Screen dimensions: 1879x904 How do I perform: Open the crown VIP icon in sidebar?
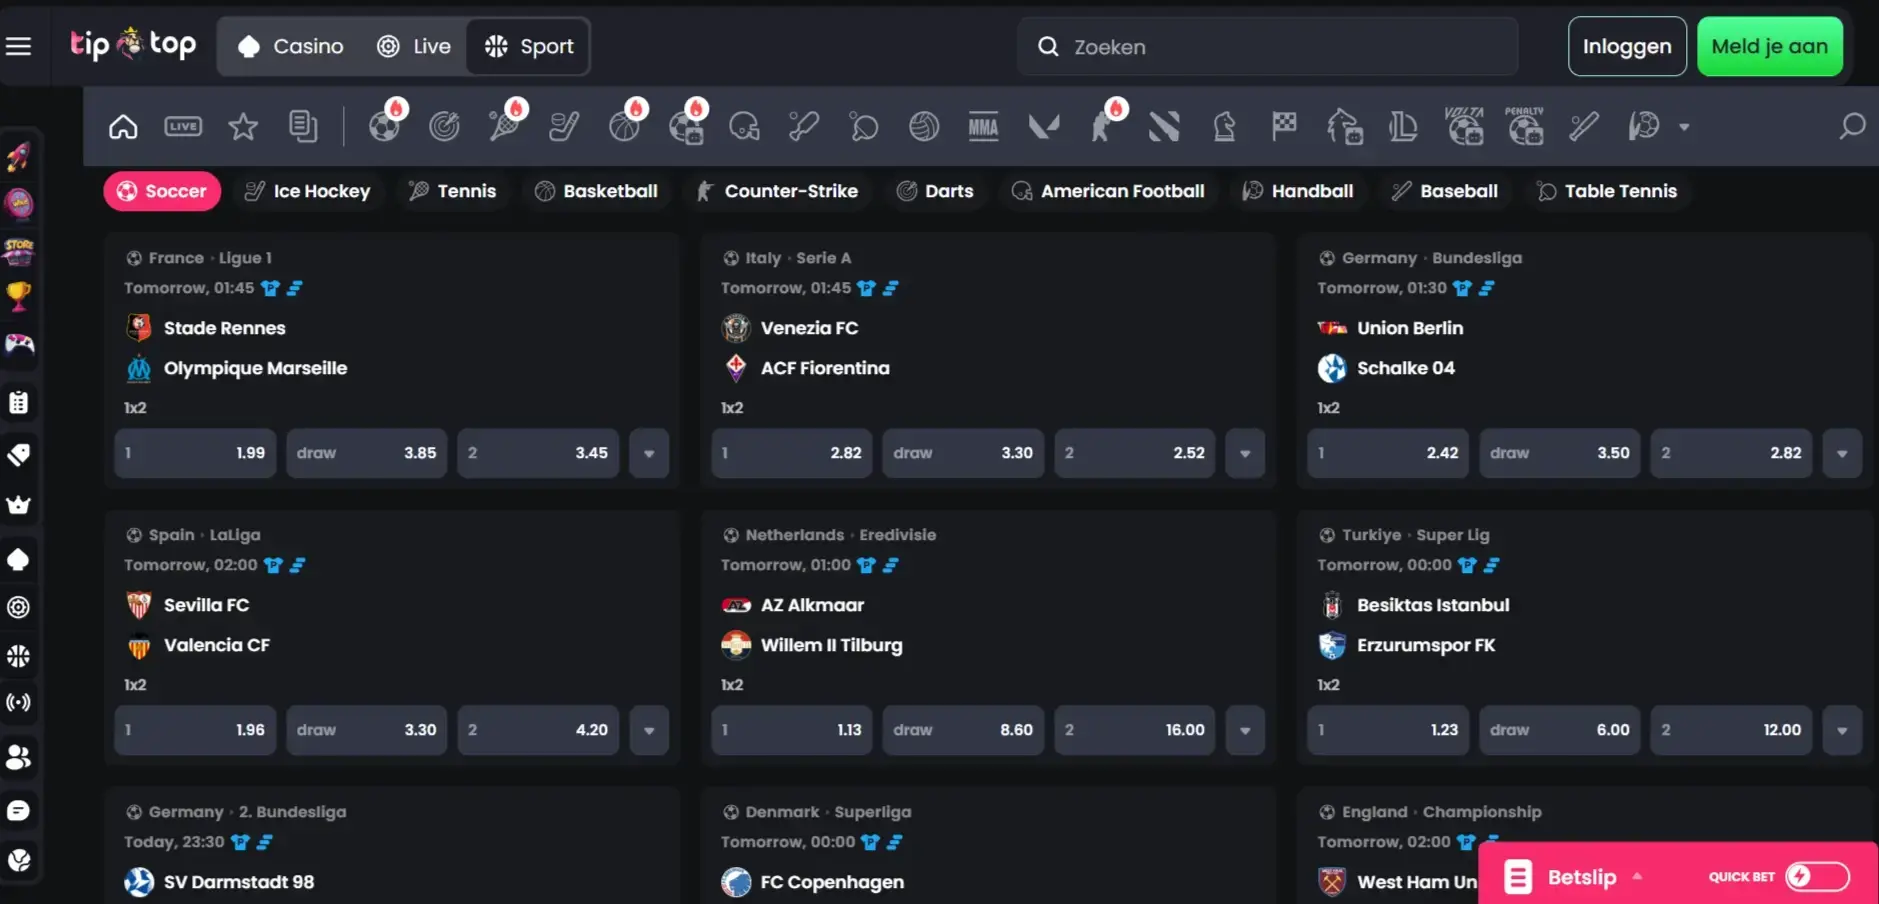pyautogui.click(x=19, y=506)
